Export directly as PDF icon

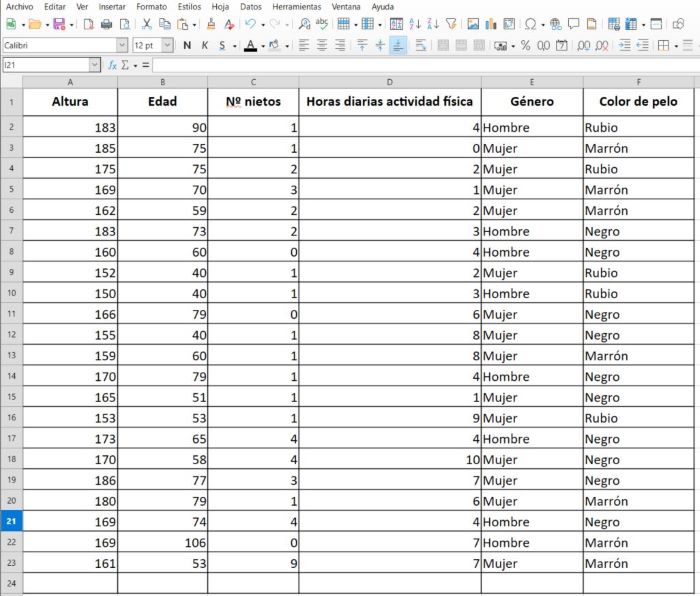tap(89, 24)
